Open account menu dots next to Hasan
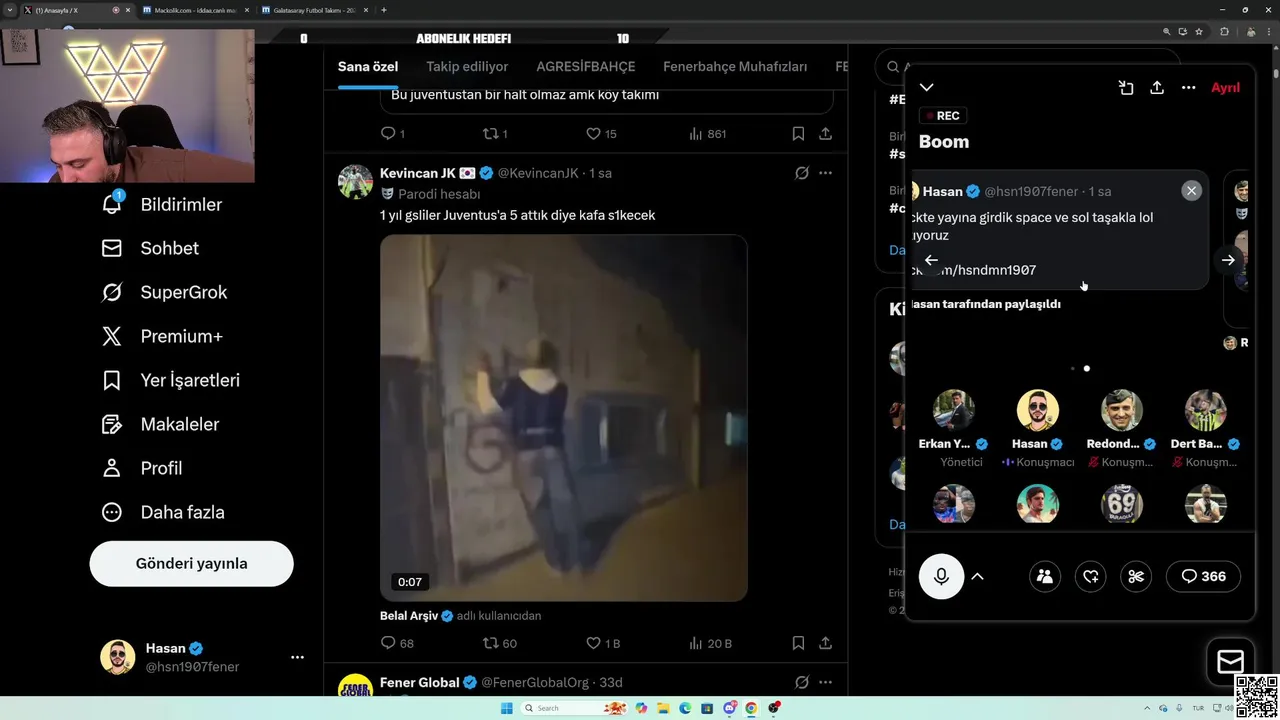This screenshot has height=720, width=1280. tap(297, 657)
